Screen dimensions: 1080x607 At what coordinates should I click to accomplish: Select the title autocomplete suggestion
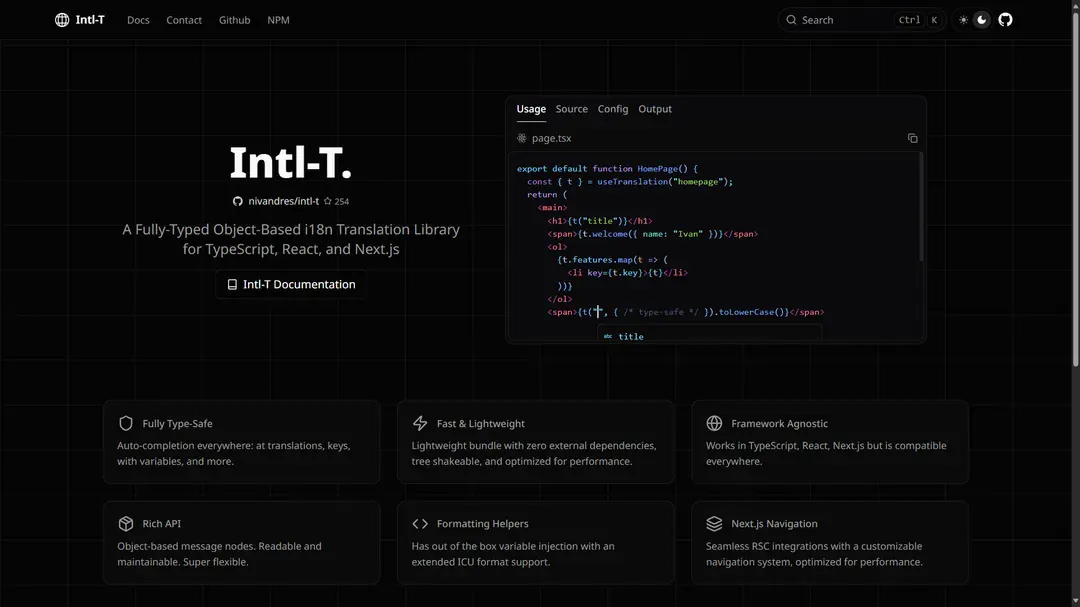pyautogui.click(x=709, y=336)
